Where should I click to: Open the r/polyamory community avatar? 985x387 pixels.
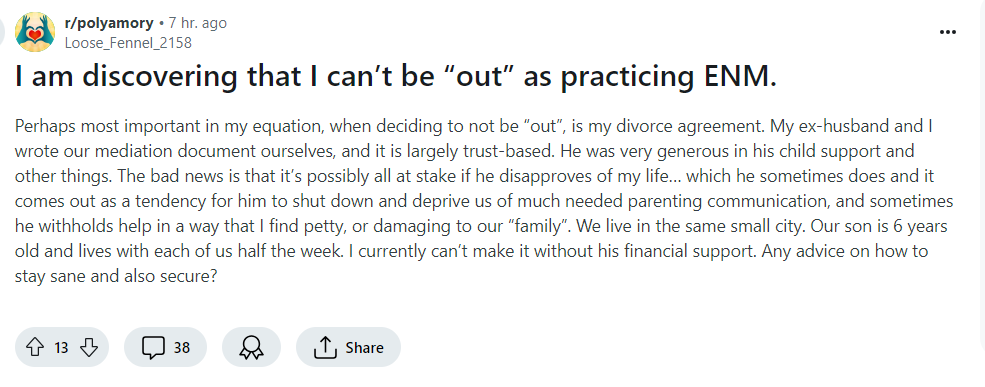click(35, 32)
